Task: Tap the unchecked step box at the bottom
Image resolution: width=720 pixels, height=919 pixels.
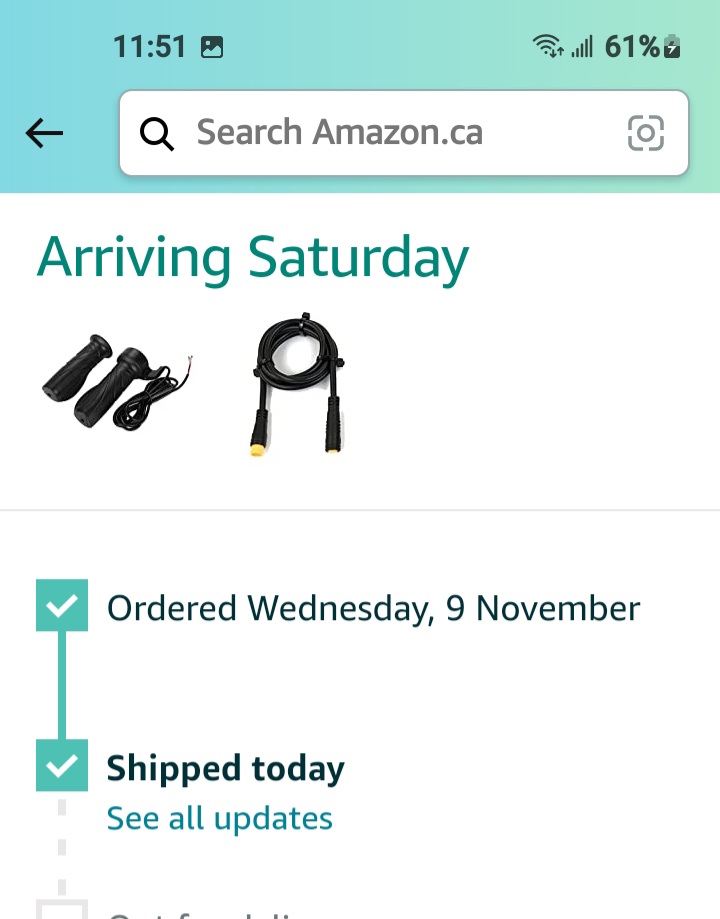Action: [62, 909]
